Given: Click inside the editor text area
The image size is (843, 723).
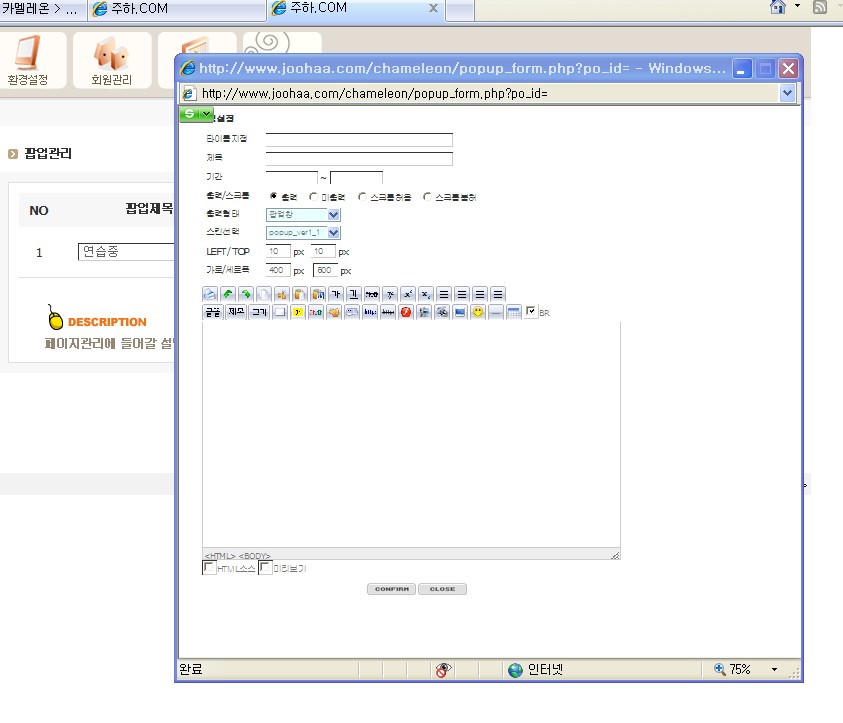Looking at the screenshot, I should pyautogui.click(x=411, y=434).
